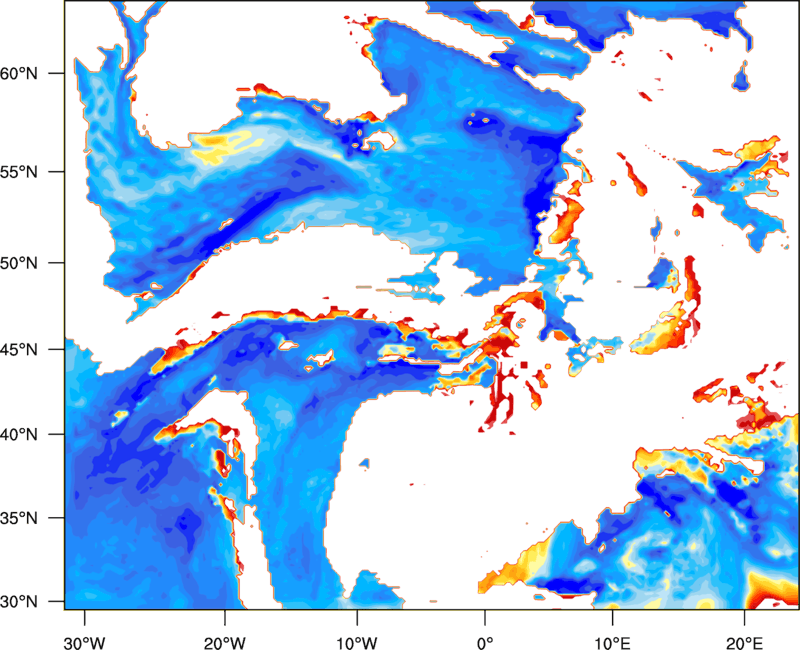Click the 45°N latitude label
Image resolution: width=800 pixels, height=650 pixels.
19,349
